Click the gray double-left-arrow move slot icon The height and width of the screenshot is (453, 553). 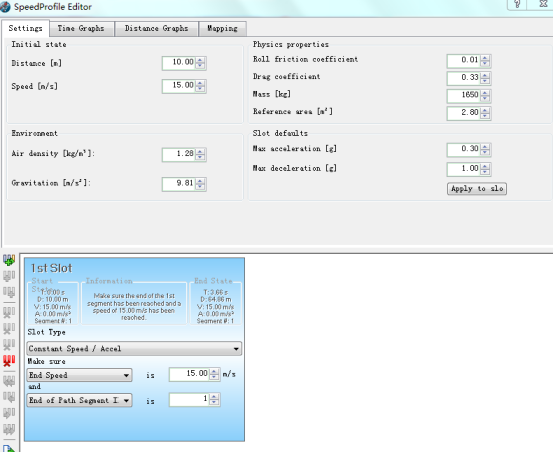click(x=9, y=381)
